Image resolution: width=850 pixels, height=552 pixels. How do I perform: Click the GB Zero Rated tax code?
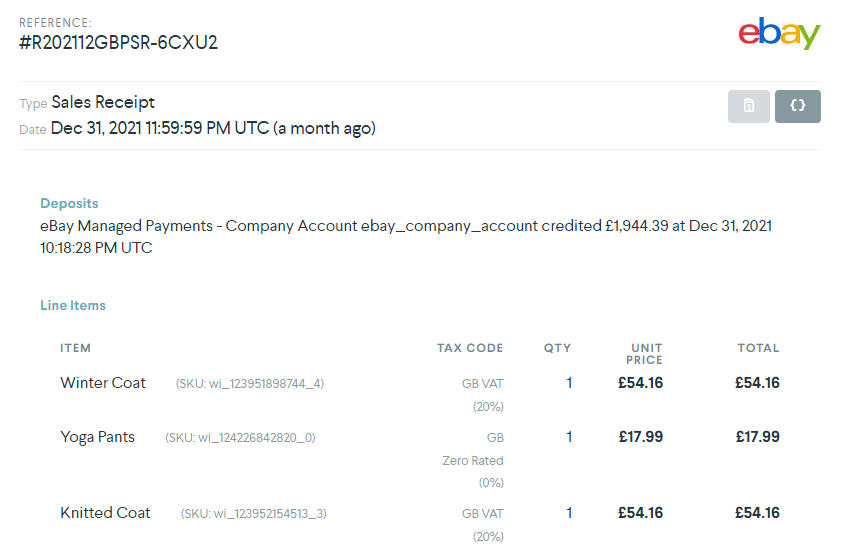click(473, 460)
